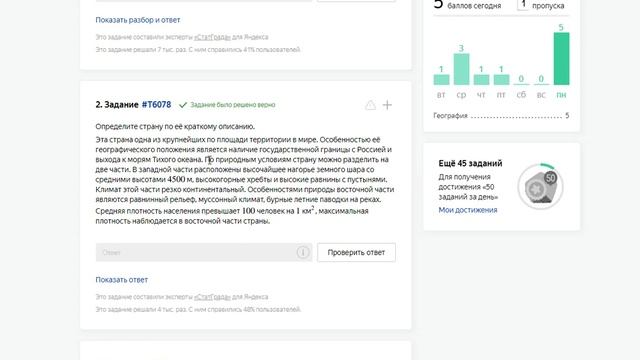Click the Показать разбор и ответ link

138,20
